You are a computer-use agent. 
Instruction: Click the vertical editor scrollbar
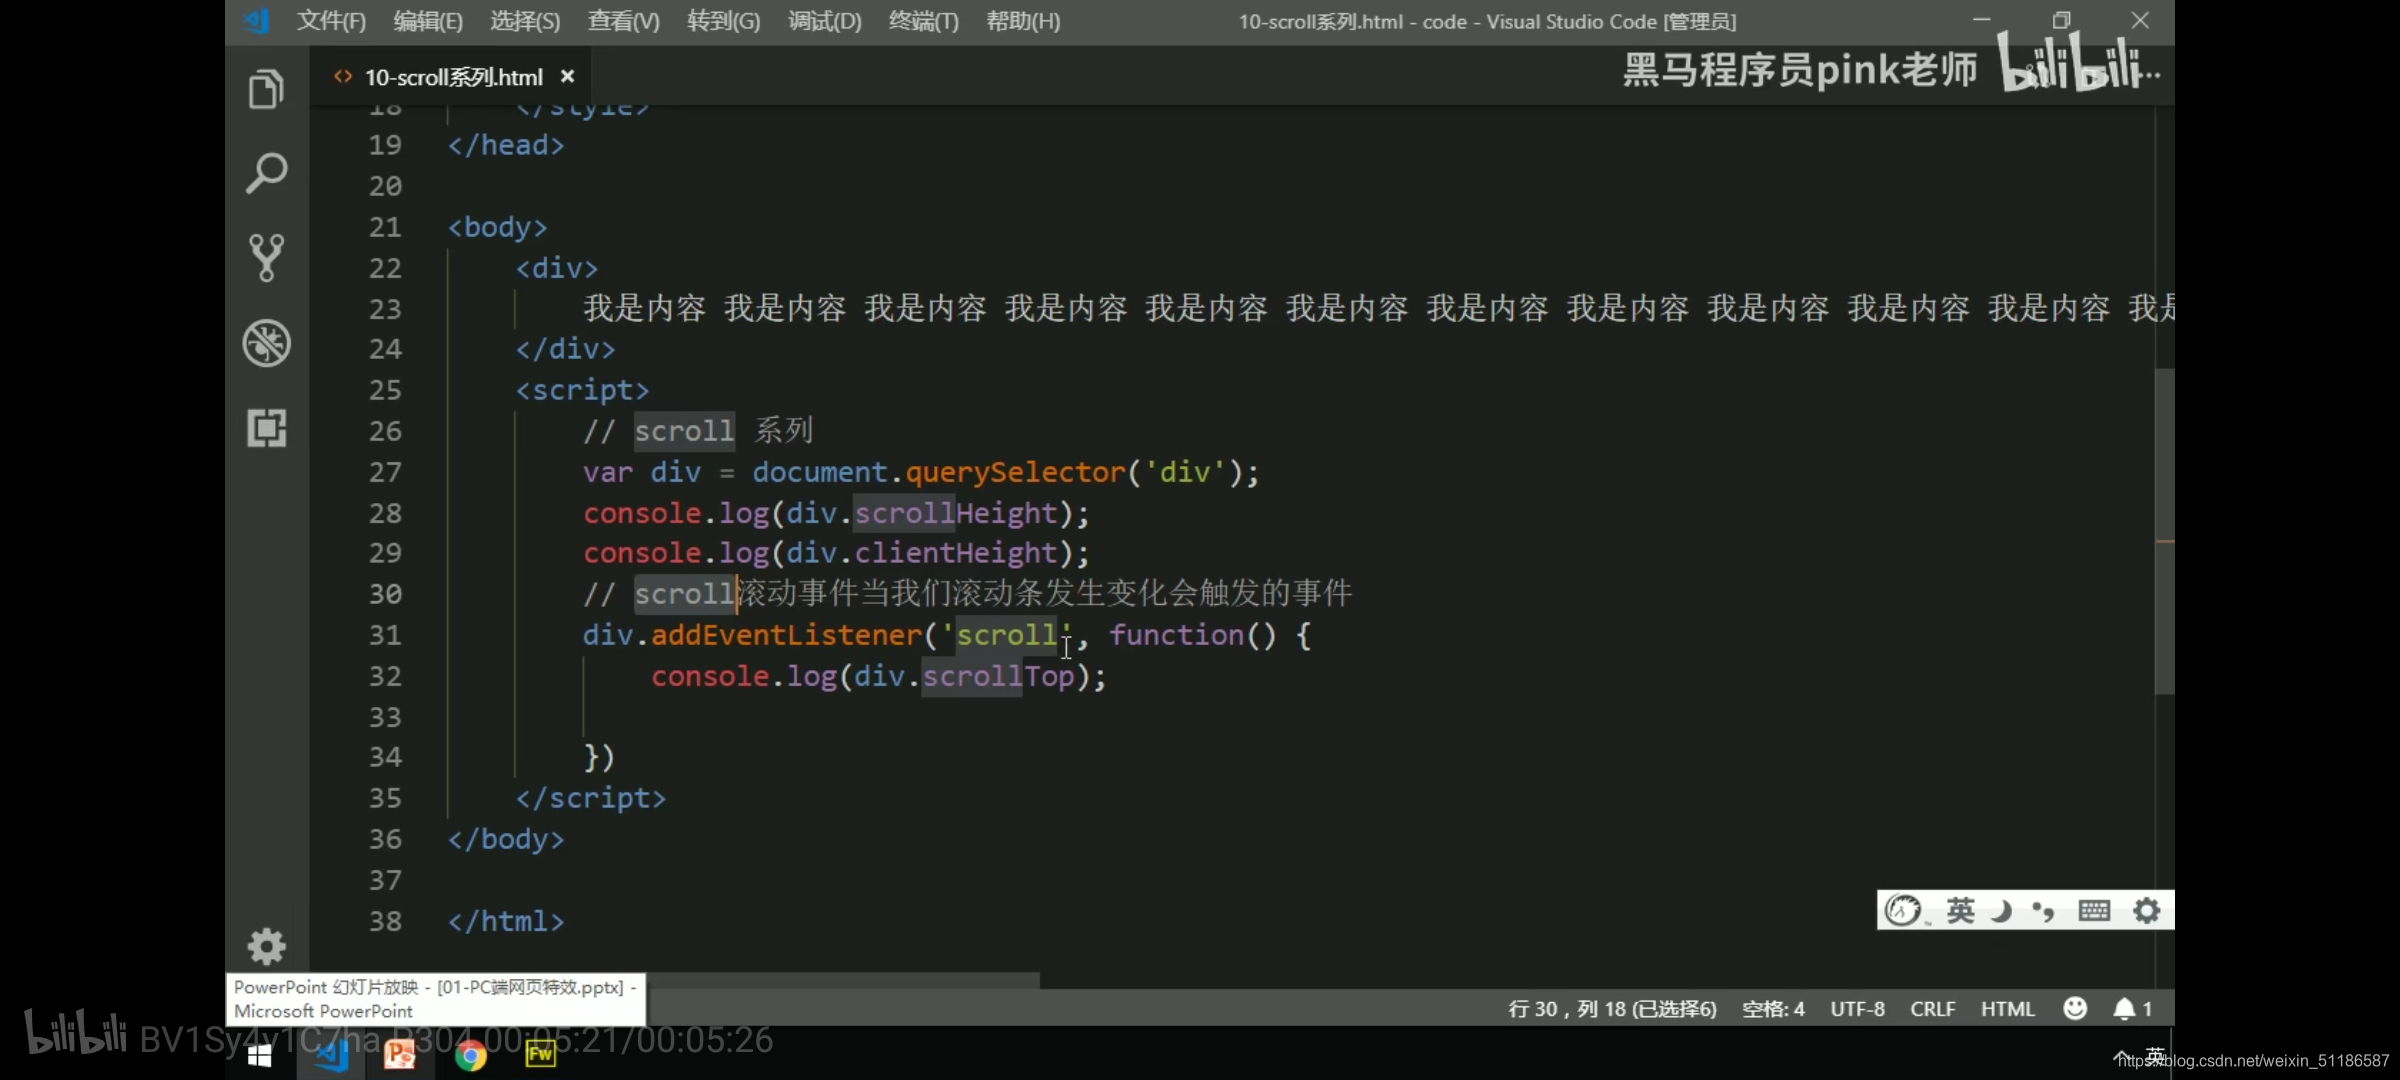[2164, 531]
